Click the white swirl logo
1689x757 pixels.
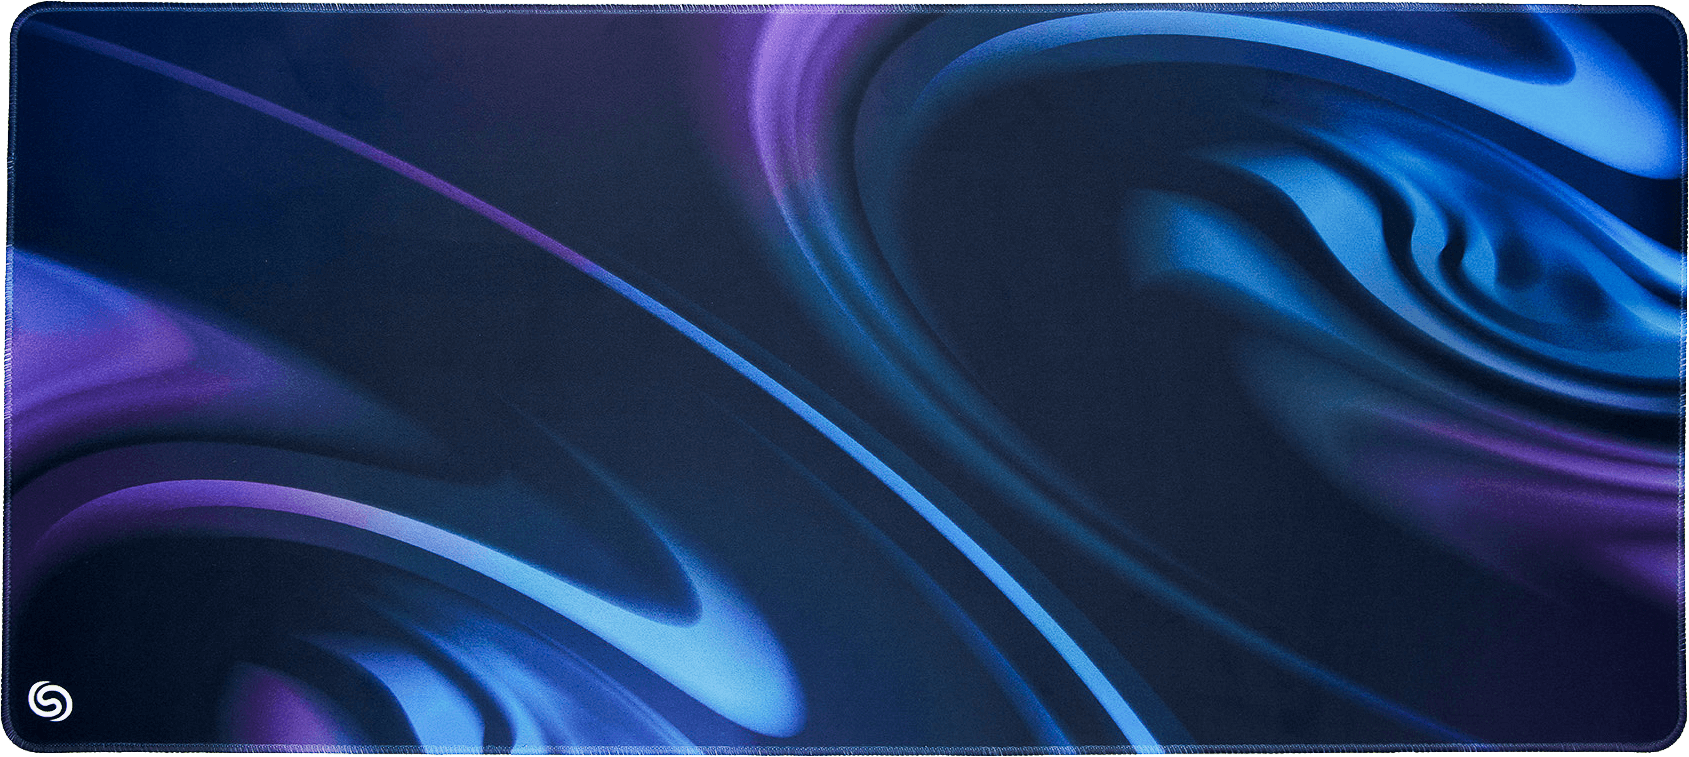coord(50,701)
